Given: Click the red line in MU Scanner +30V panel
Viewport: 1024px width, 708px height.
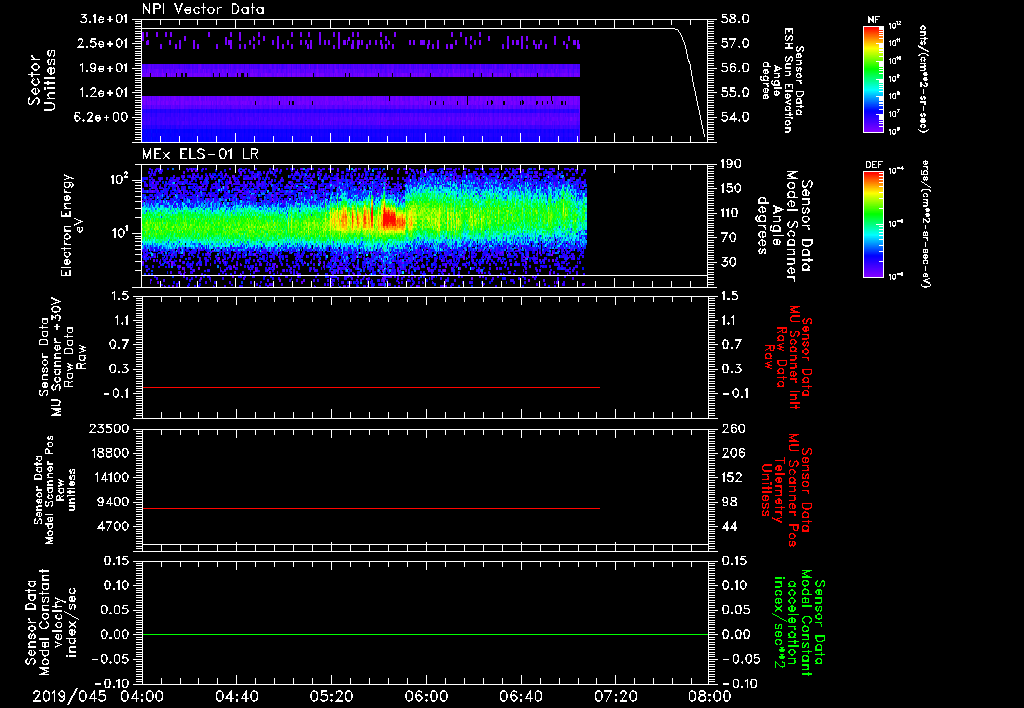Looking at the screenshot, I should point(371,387).
